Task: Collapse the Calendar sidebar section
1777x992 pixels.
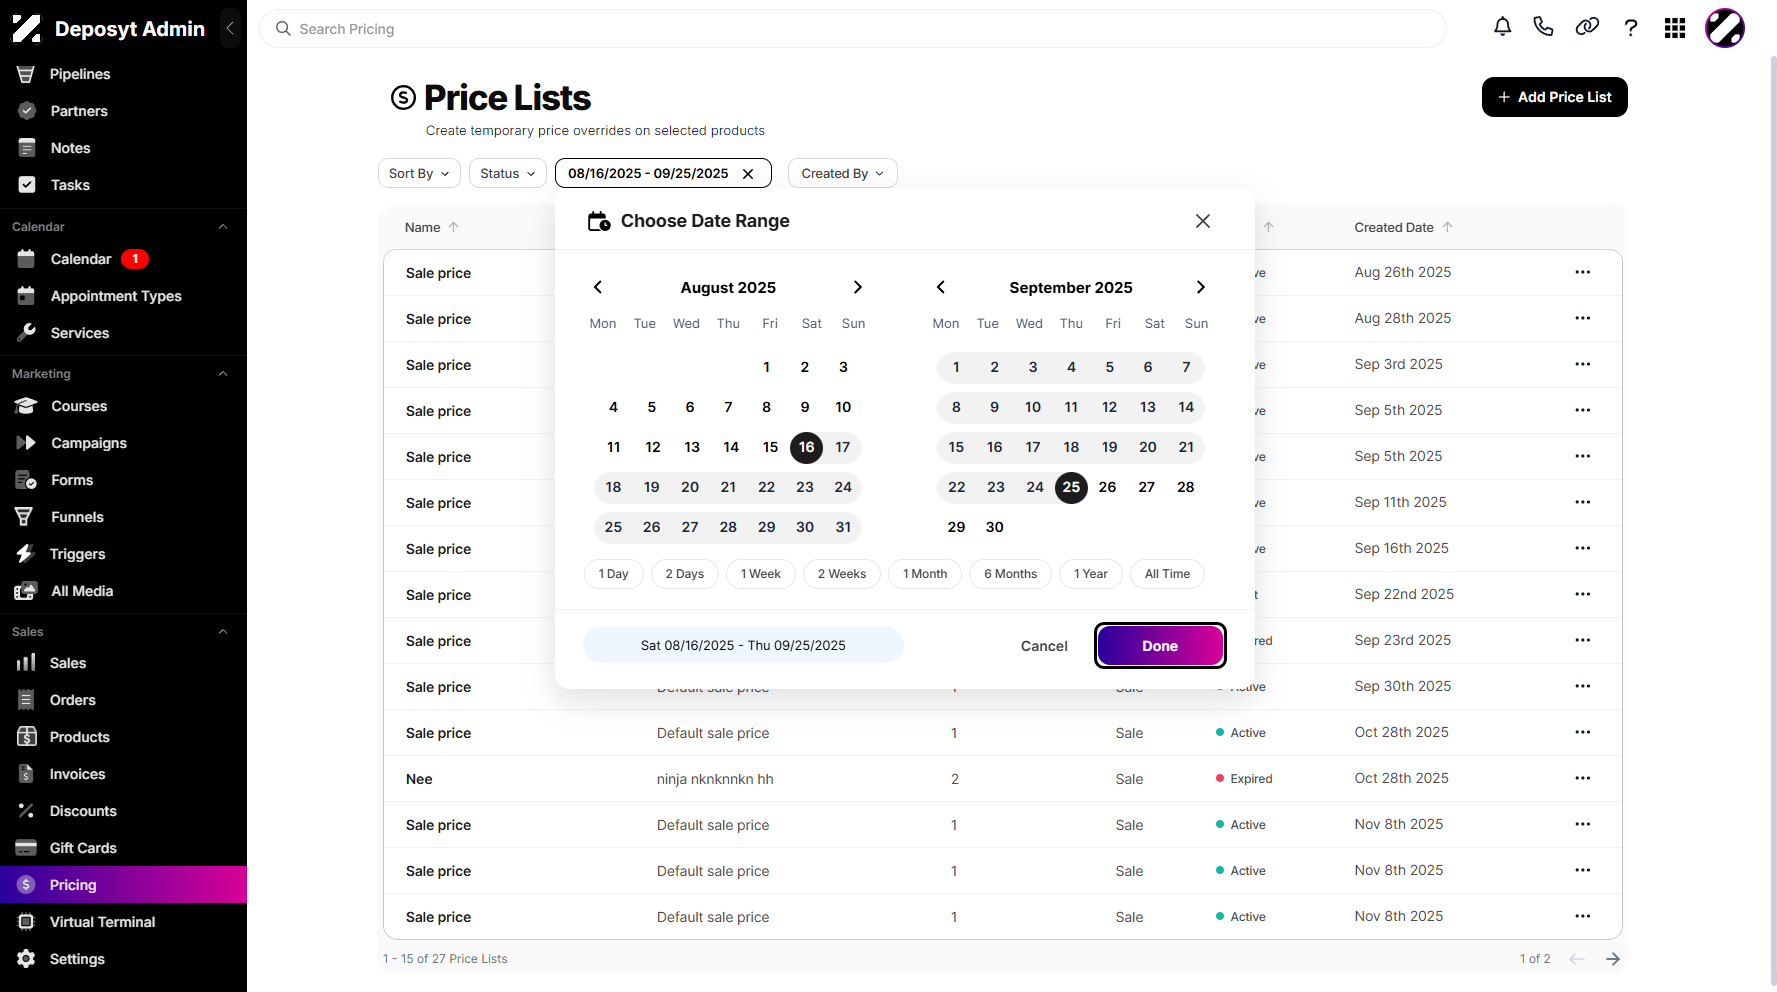Action: (223, 227)
